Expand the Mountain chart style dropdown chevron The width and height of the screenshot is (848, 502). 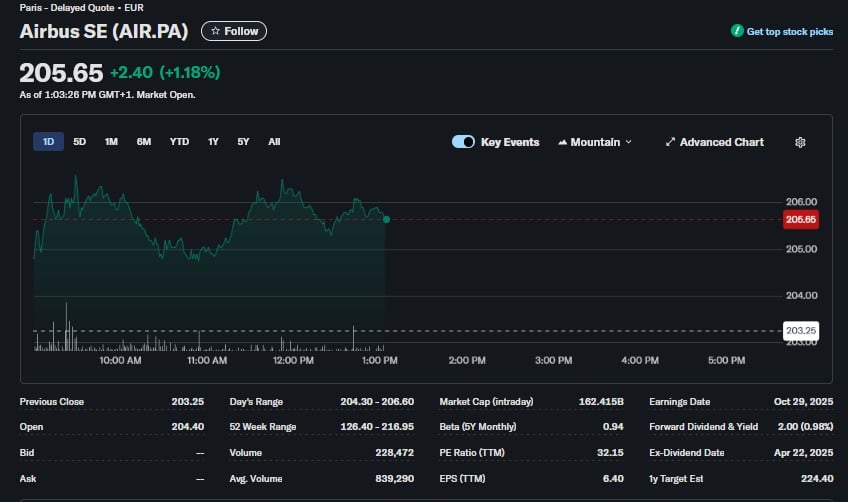click(x=628, y=142)
